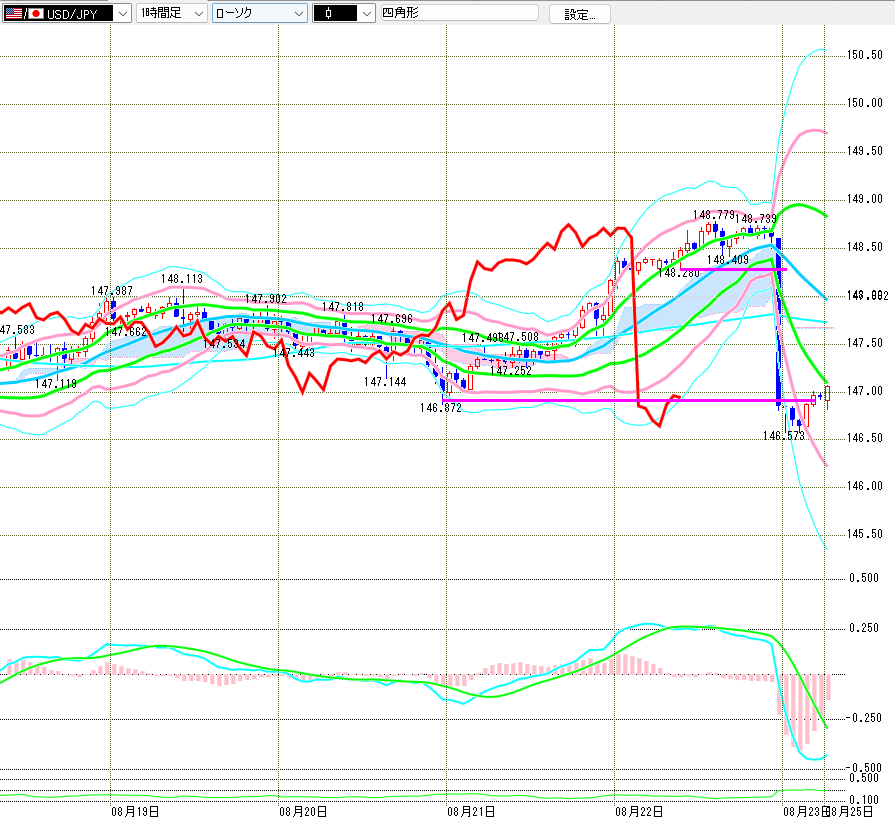Click the 0.250 MACD axis label
The width and height of the screenshot is (895, 820).
pos(864,628)
